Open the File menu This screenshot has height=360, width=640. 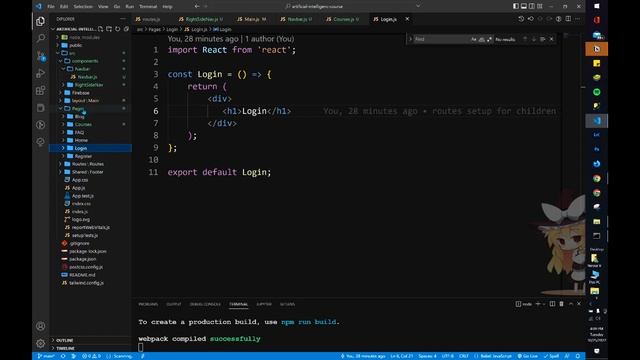coord(51,6)
